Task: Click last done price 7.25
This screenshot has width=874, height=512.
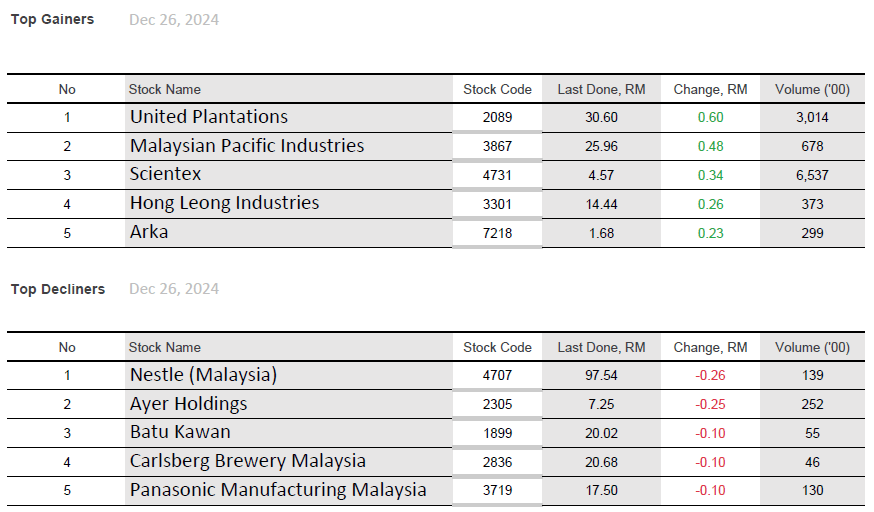Action: point(601,404)
